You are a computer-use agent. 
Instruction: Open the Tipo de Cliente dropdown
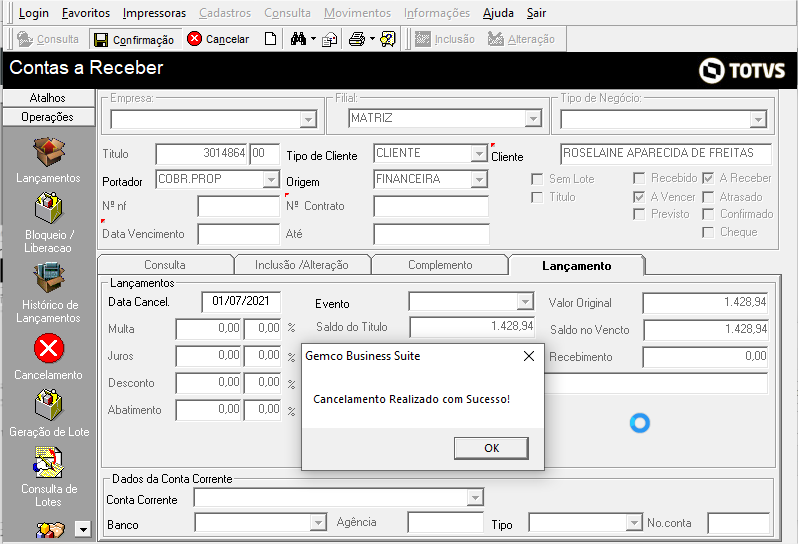pyautogui.click(x=479, y=153)
